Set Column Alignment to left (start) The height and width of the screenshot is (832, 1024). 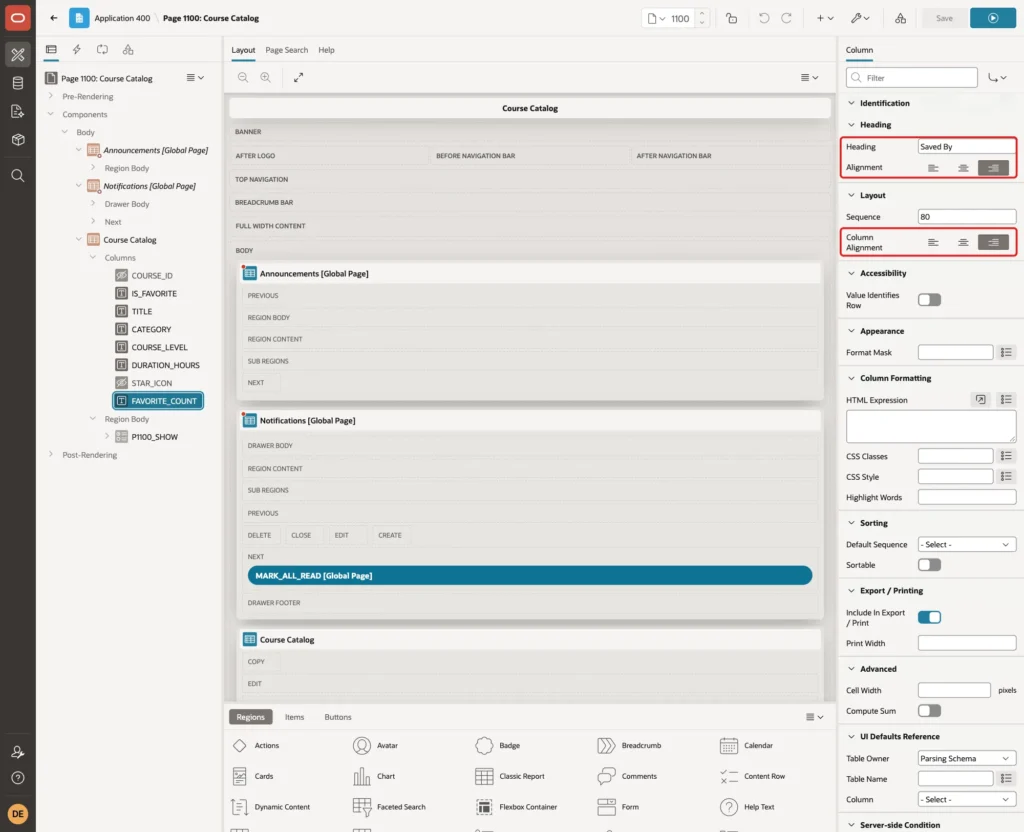click(933, 242)
